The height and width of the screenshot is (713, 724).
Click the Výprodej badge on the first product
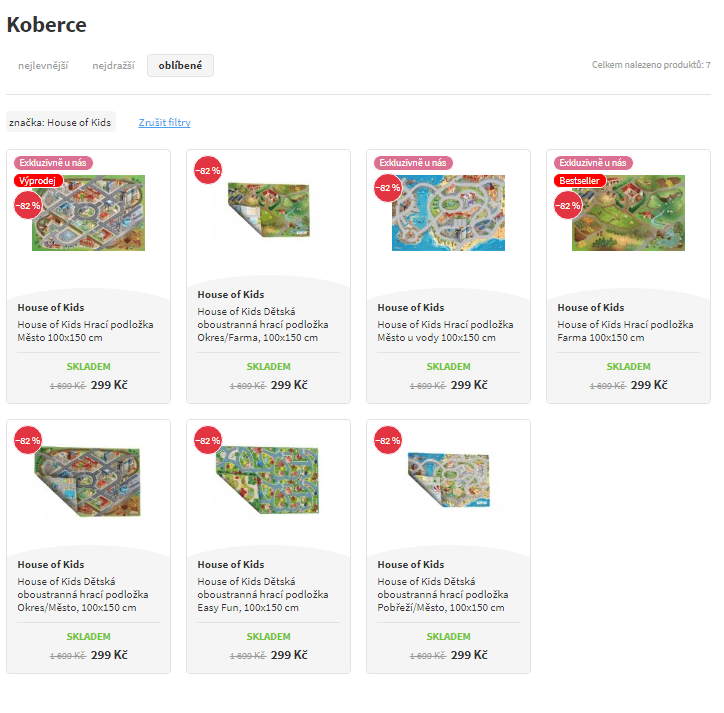click(39, 181)
